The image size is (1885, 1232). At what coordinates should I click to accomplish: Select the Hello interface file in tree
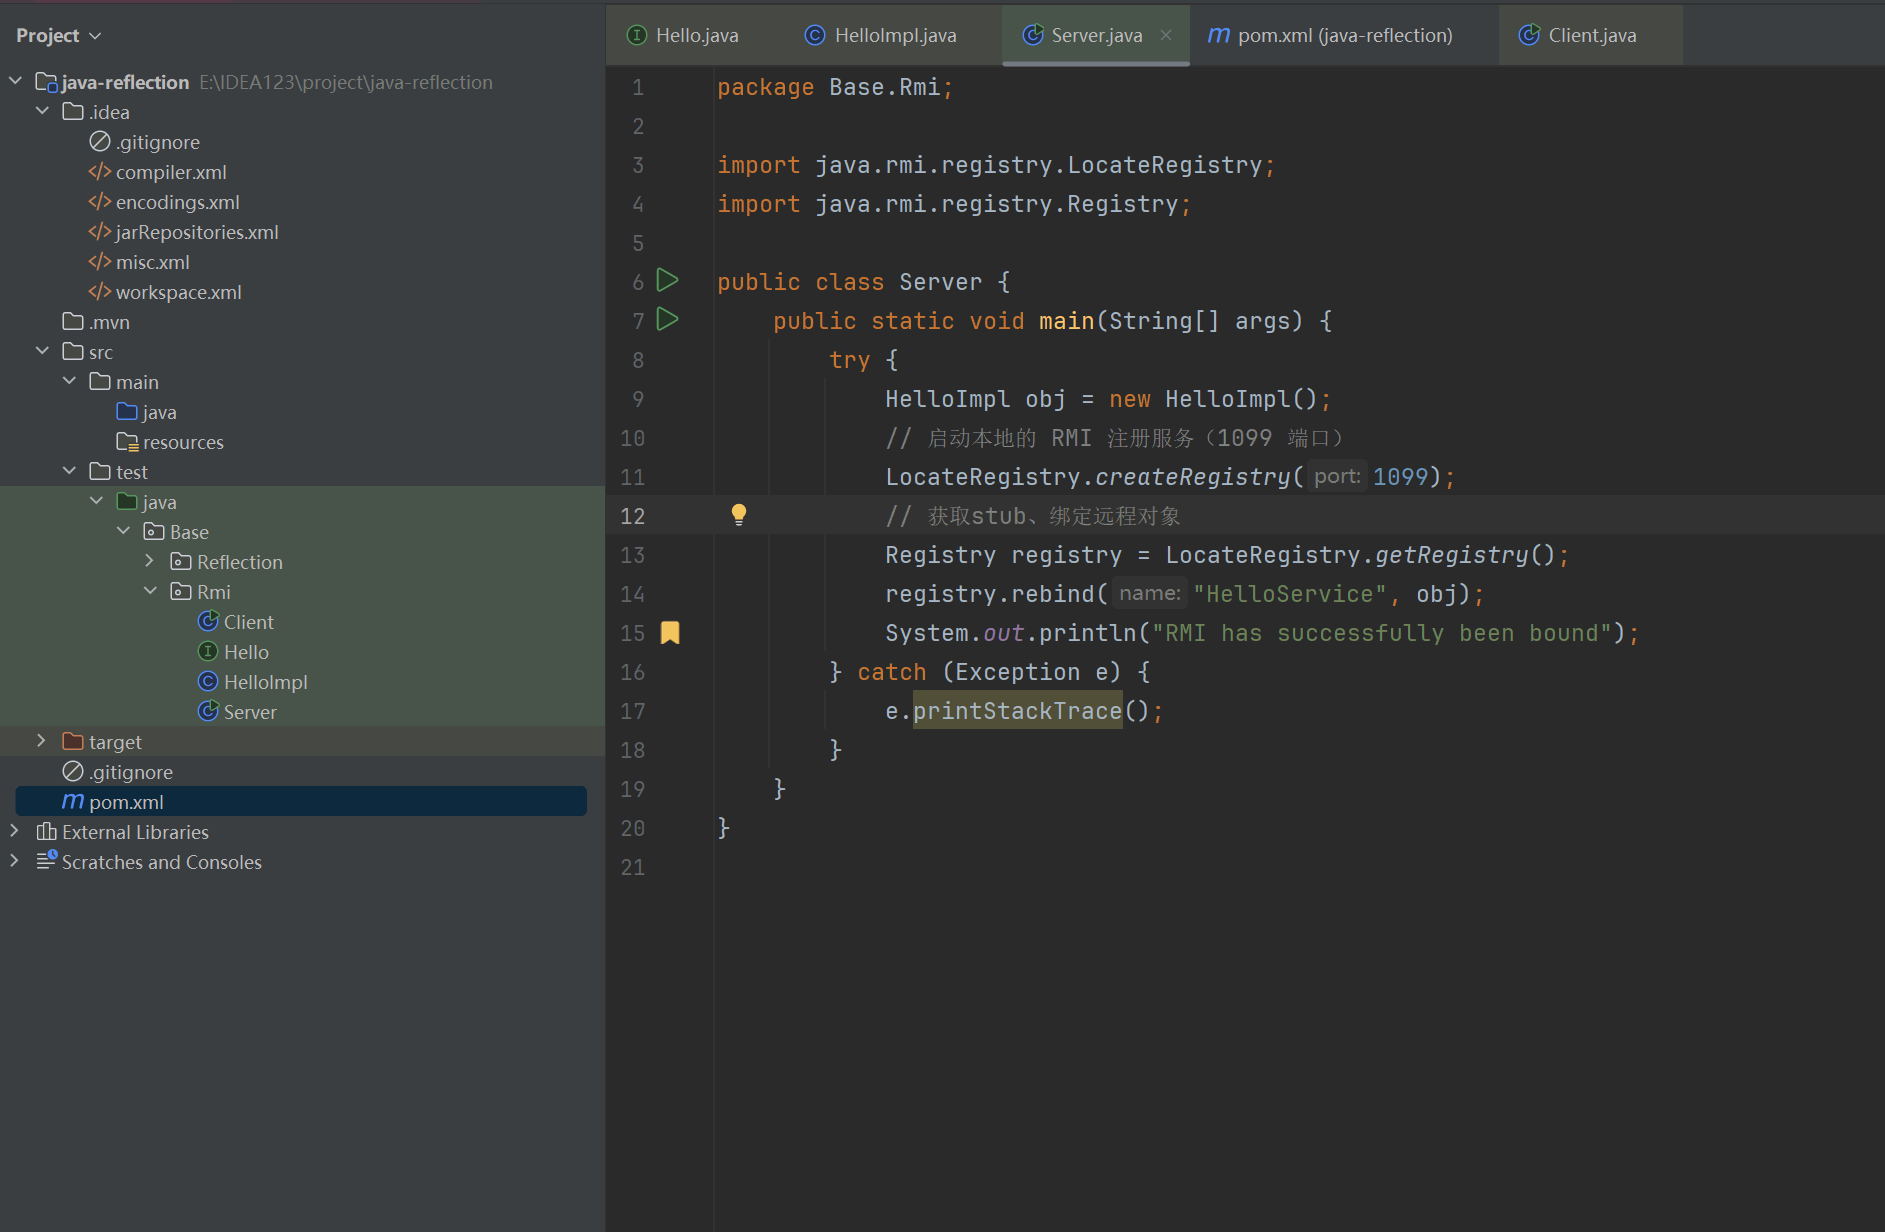(246, 652)
